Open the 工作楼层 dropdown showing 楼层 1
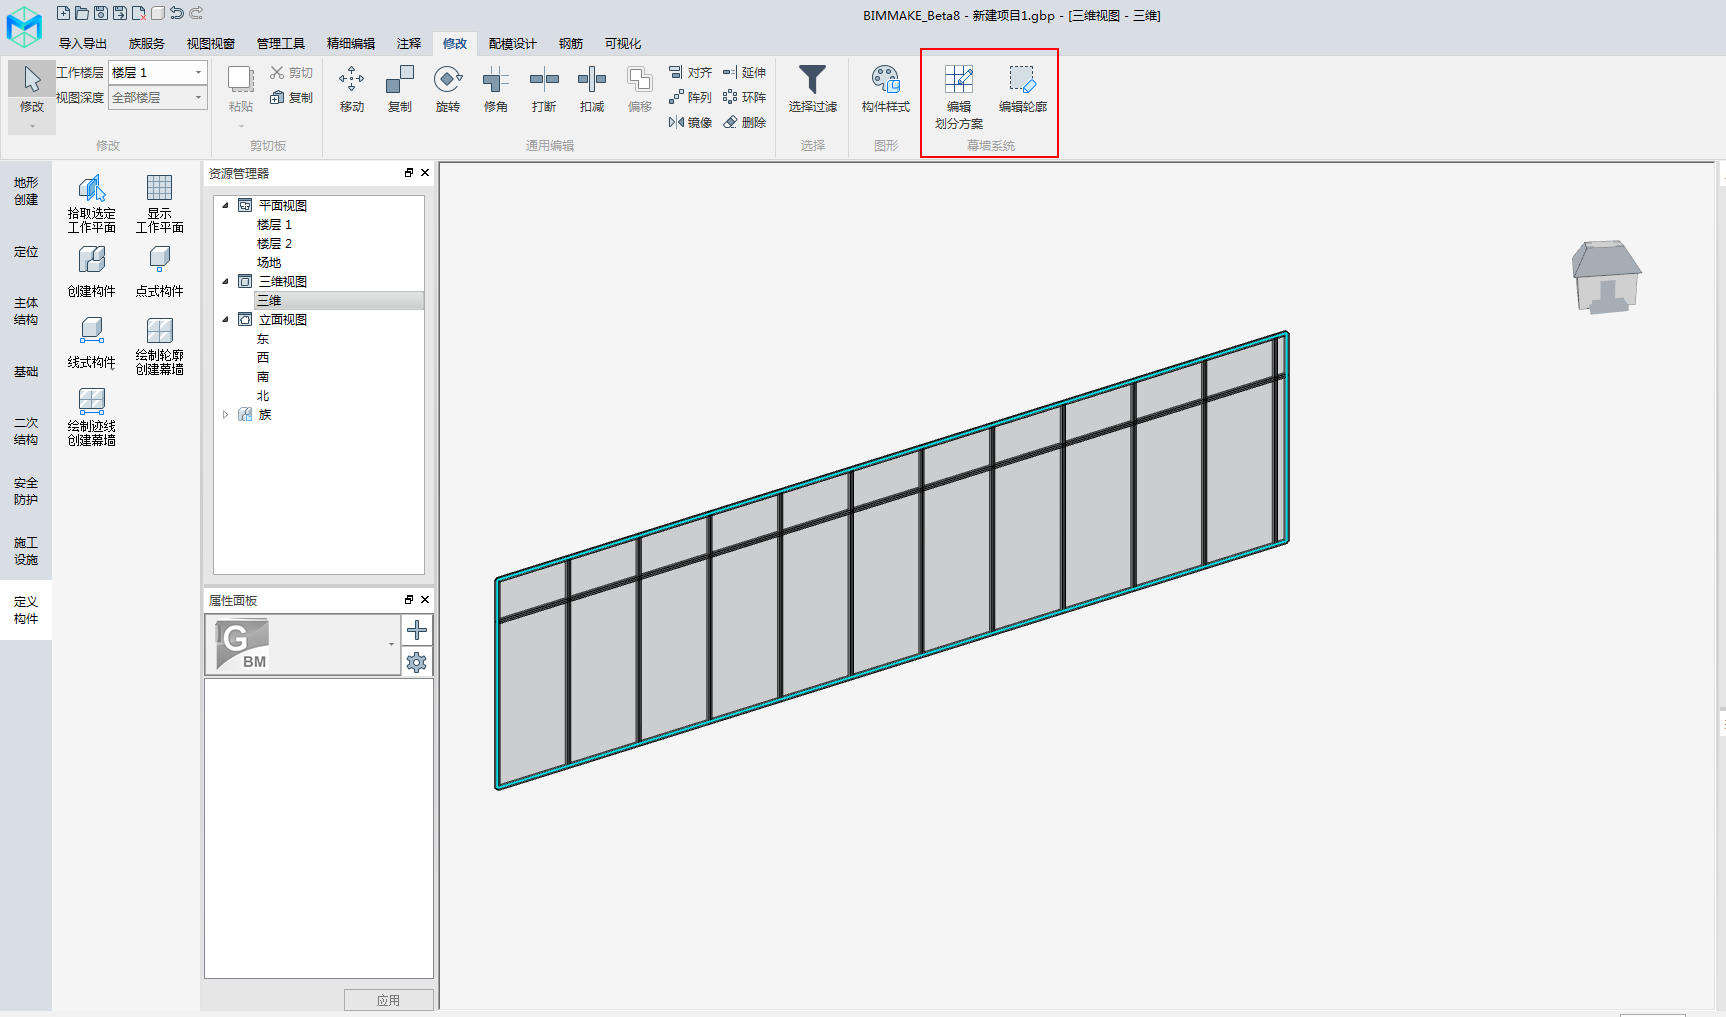Screen dimensions: 1726x1017 (158, 73)
